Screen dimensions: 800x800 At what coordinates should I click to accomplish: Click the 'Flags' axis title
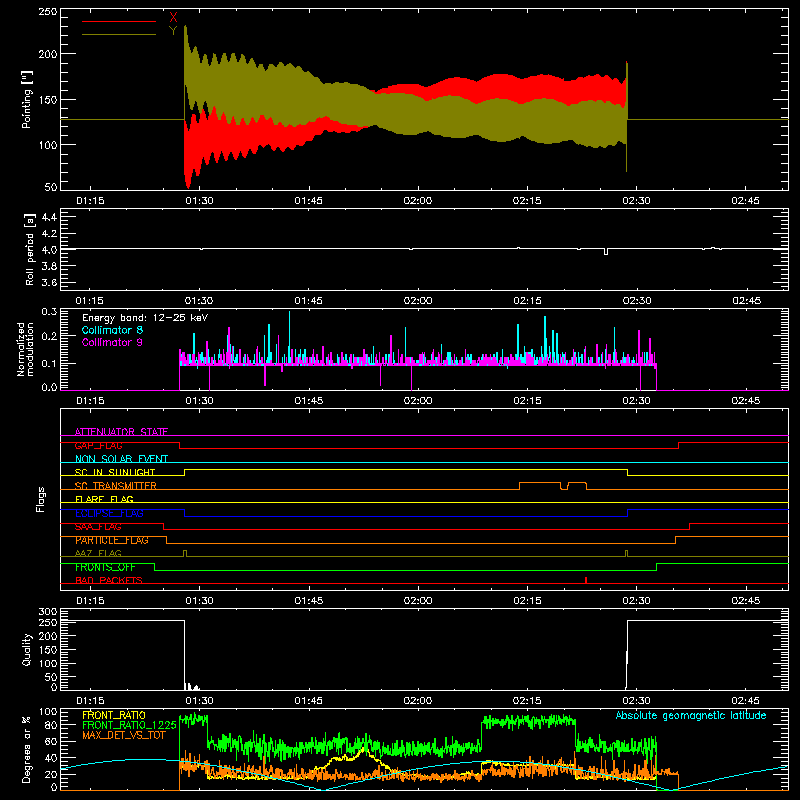click(x=40, y=499)
